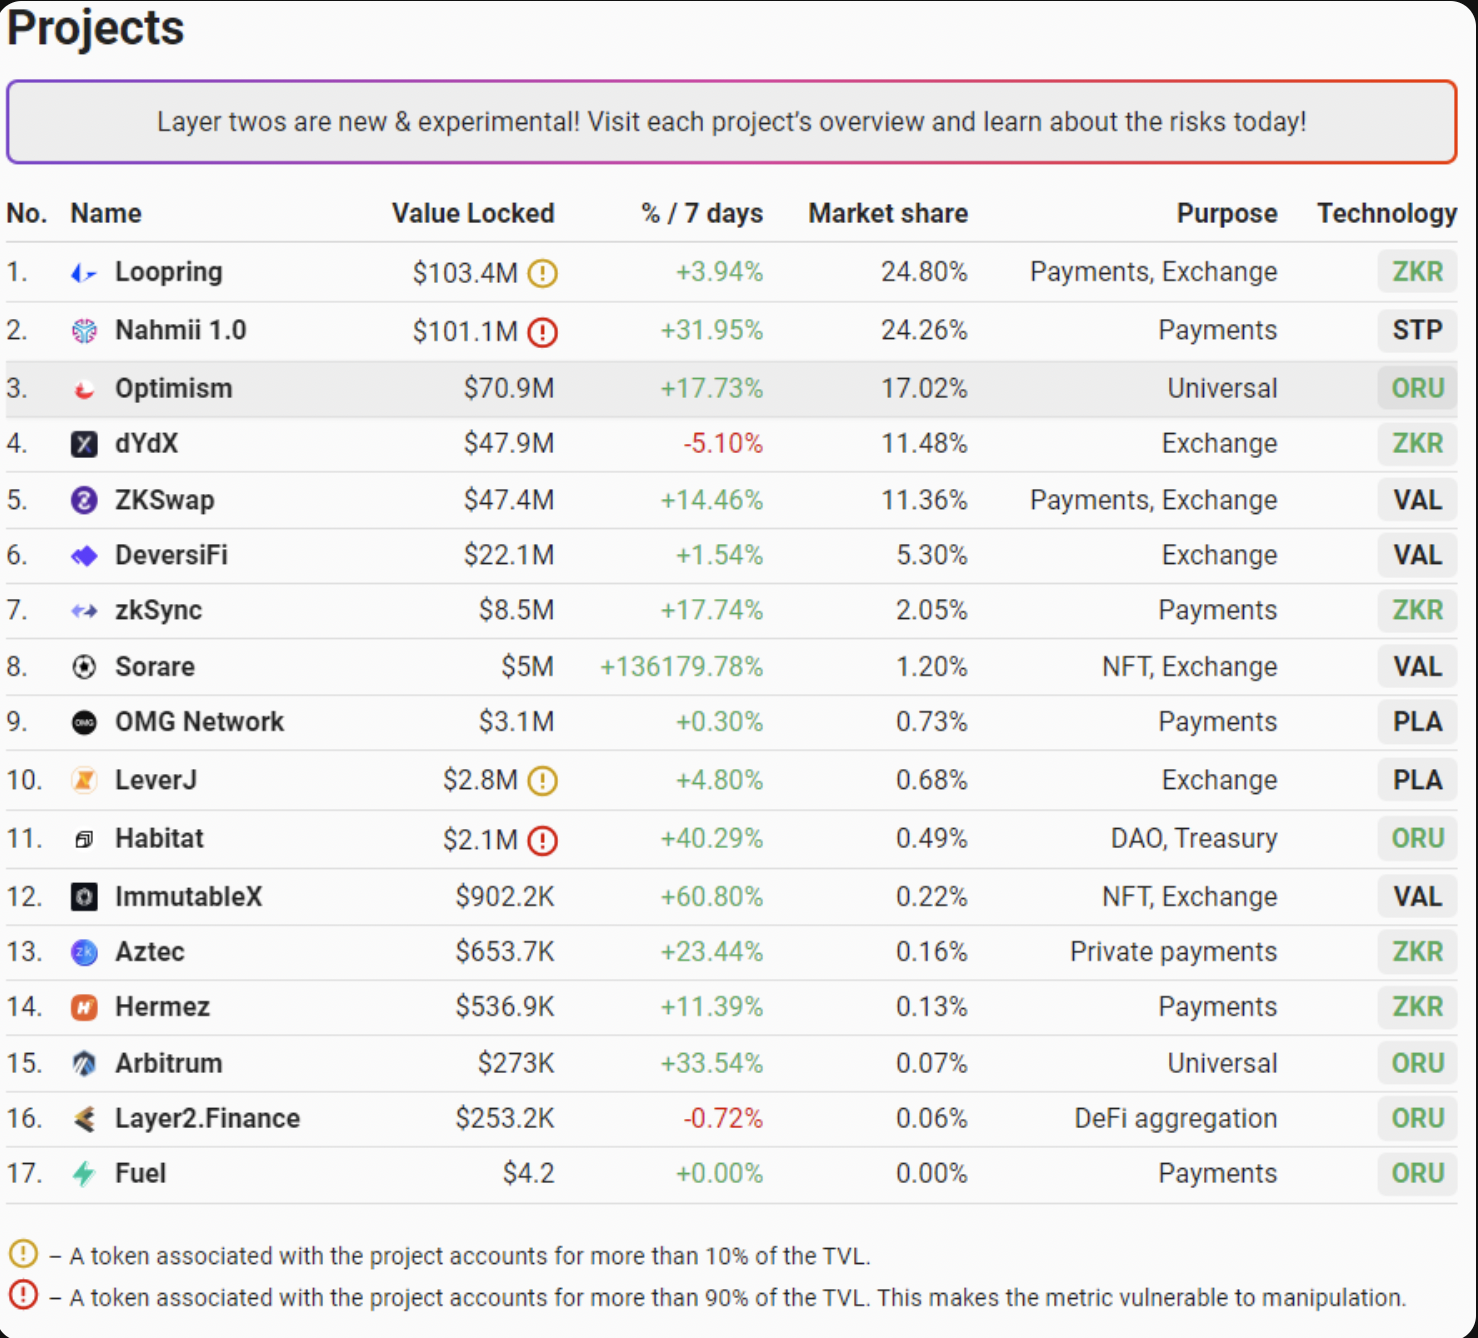This screenshot has width=1478, height=1338.
Task: Open the Loopring project link
Action: point(168,272)
